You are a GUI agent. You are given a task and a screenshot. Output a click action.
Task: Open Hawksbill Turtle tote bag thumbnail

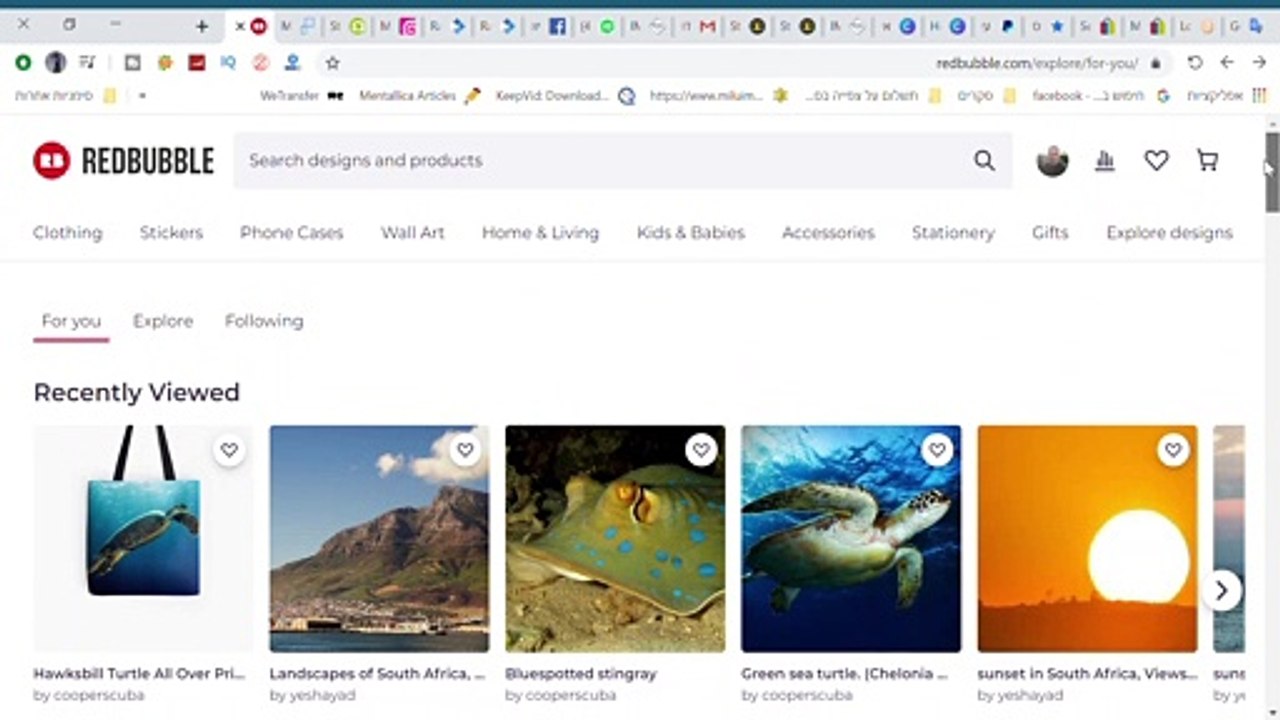coord(143,539)
